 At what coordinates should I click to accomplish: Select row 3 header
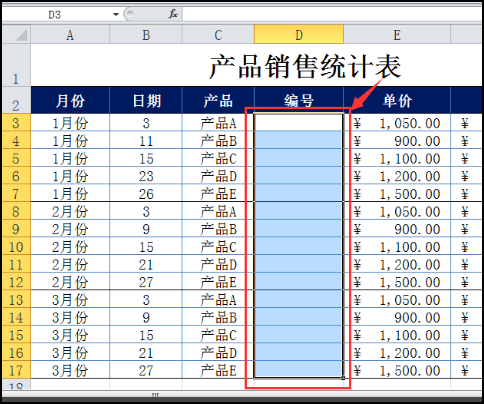[16, 123]
